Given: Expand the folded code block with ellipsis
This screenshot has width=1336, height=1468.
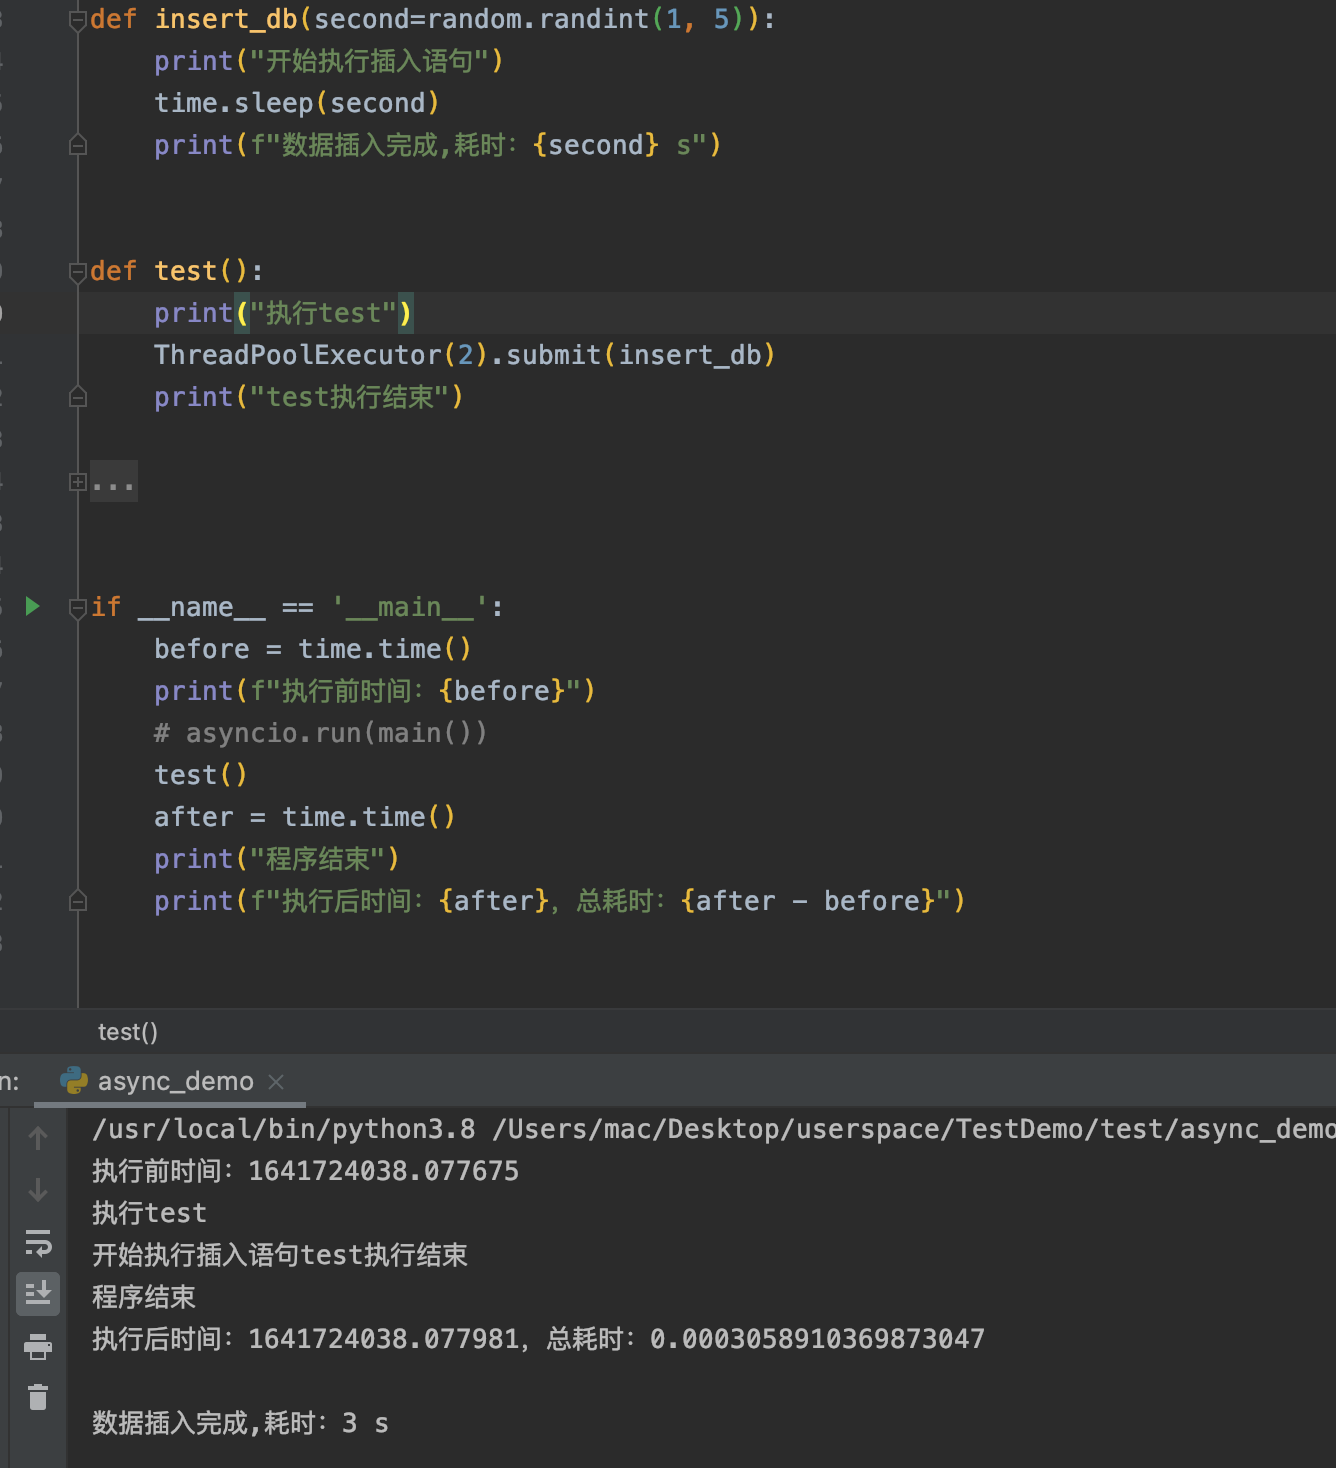Looking at the screenshot, I should [78, 482].
